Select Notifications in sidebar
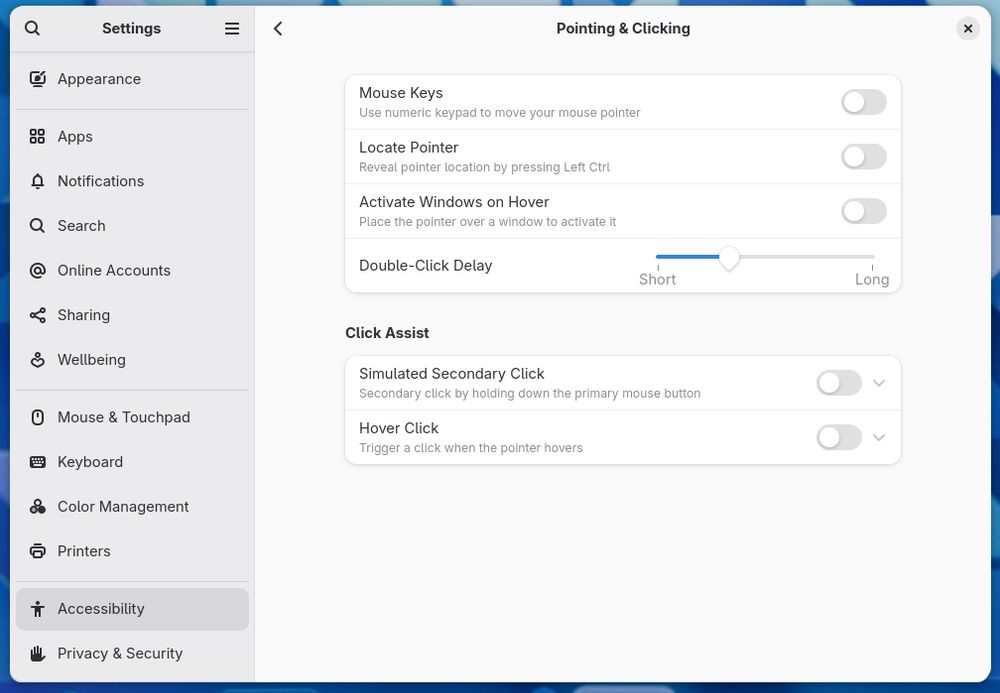 (x=132, y=181)
